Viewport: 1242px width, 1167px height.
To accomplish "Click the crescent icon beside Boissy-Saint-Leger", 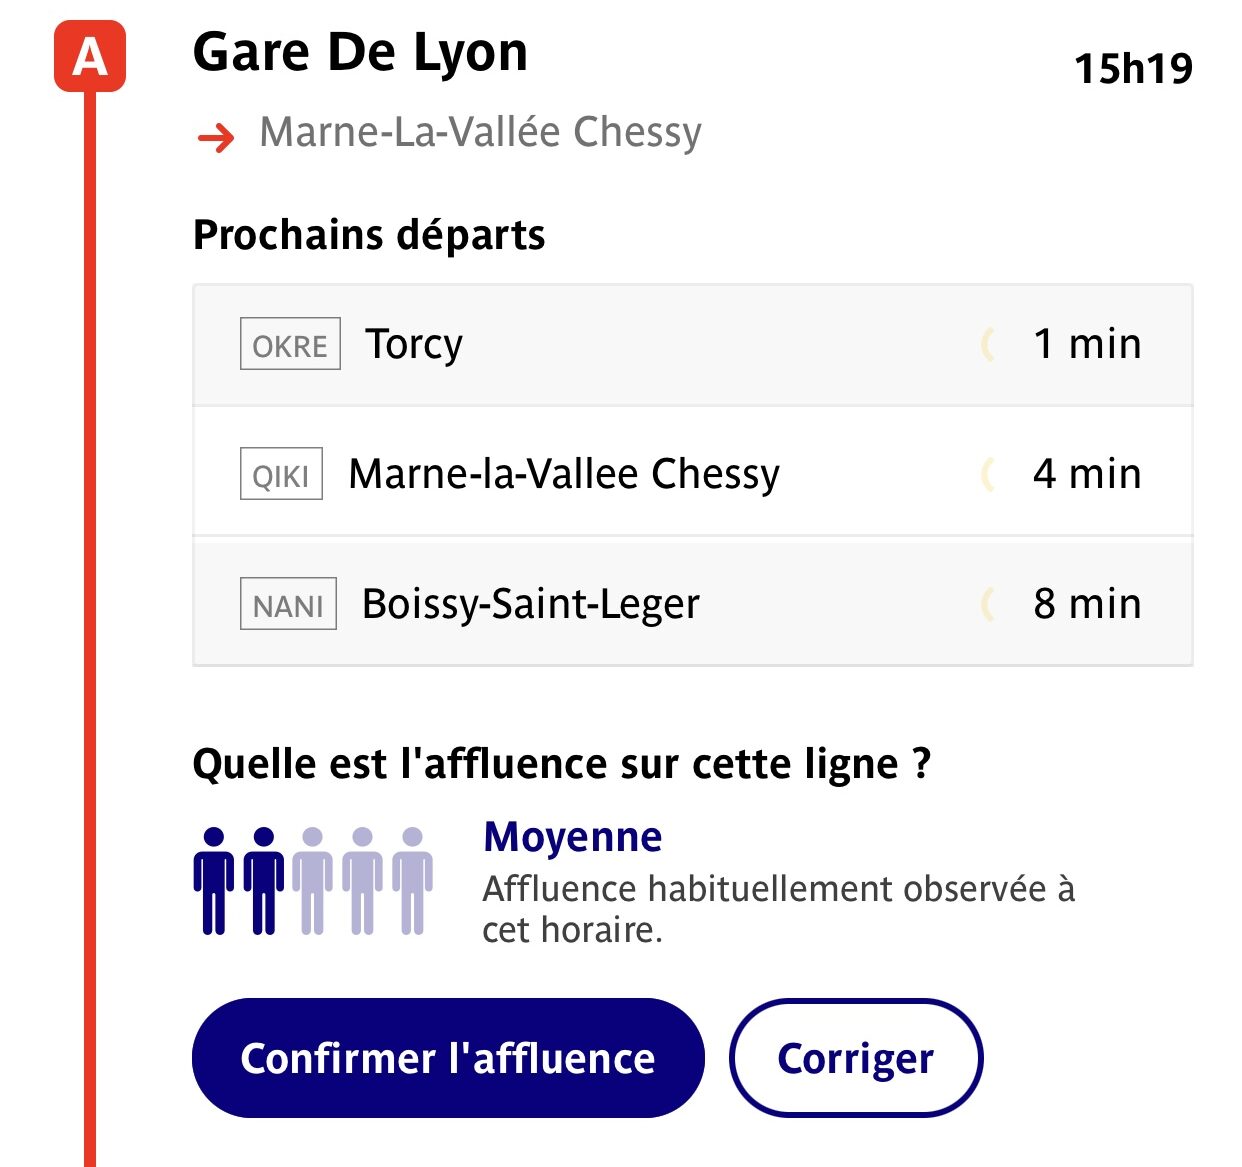I will [x=989, y=603].
